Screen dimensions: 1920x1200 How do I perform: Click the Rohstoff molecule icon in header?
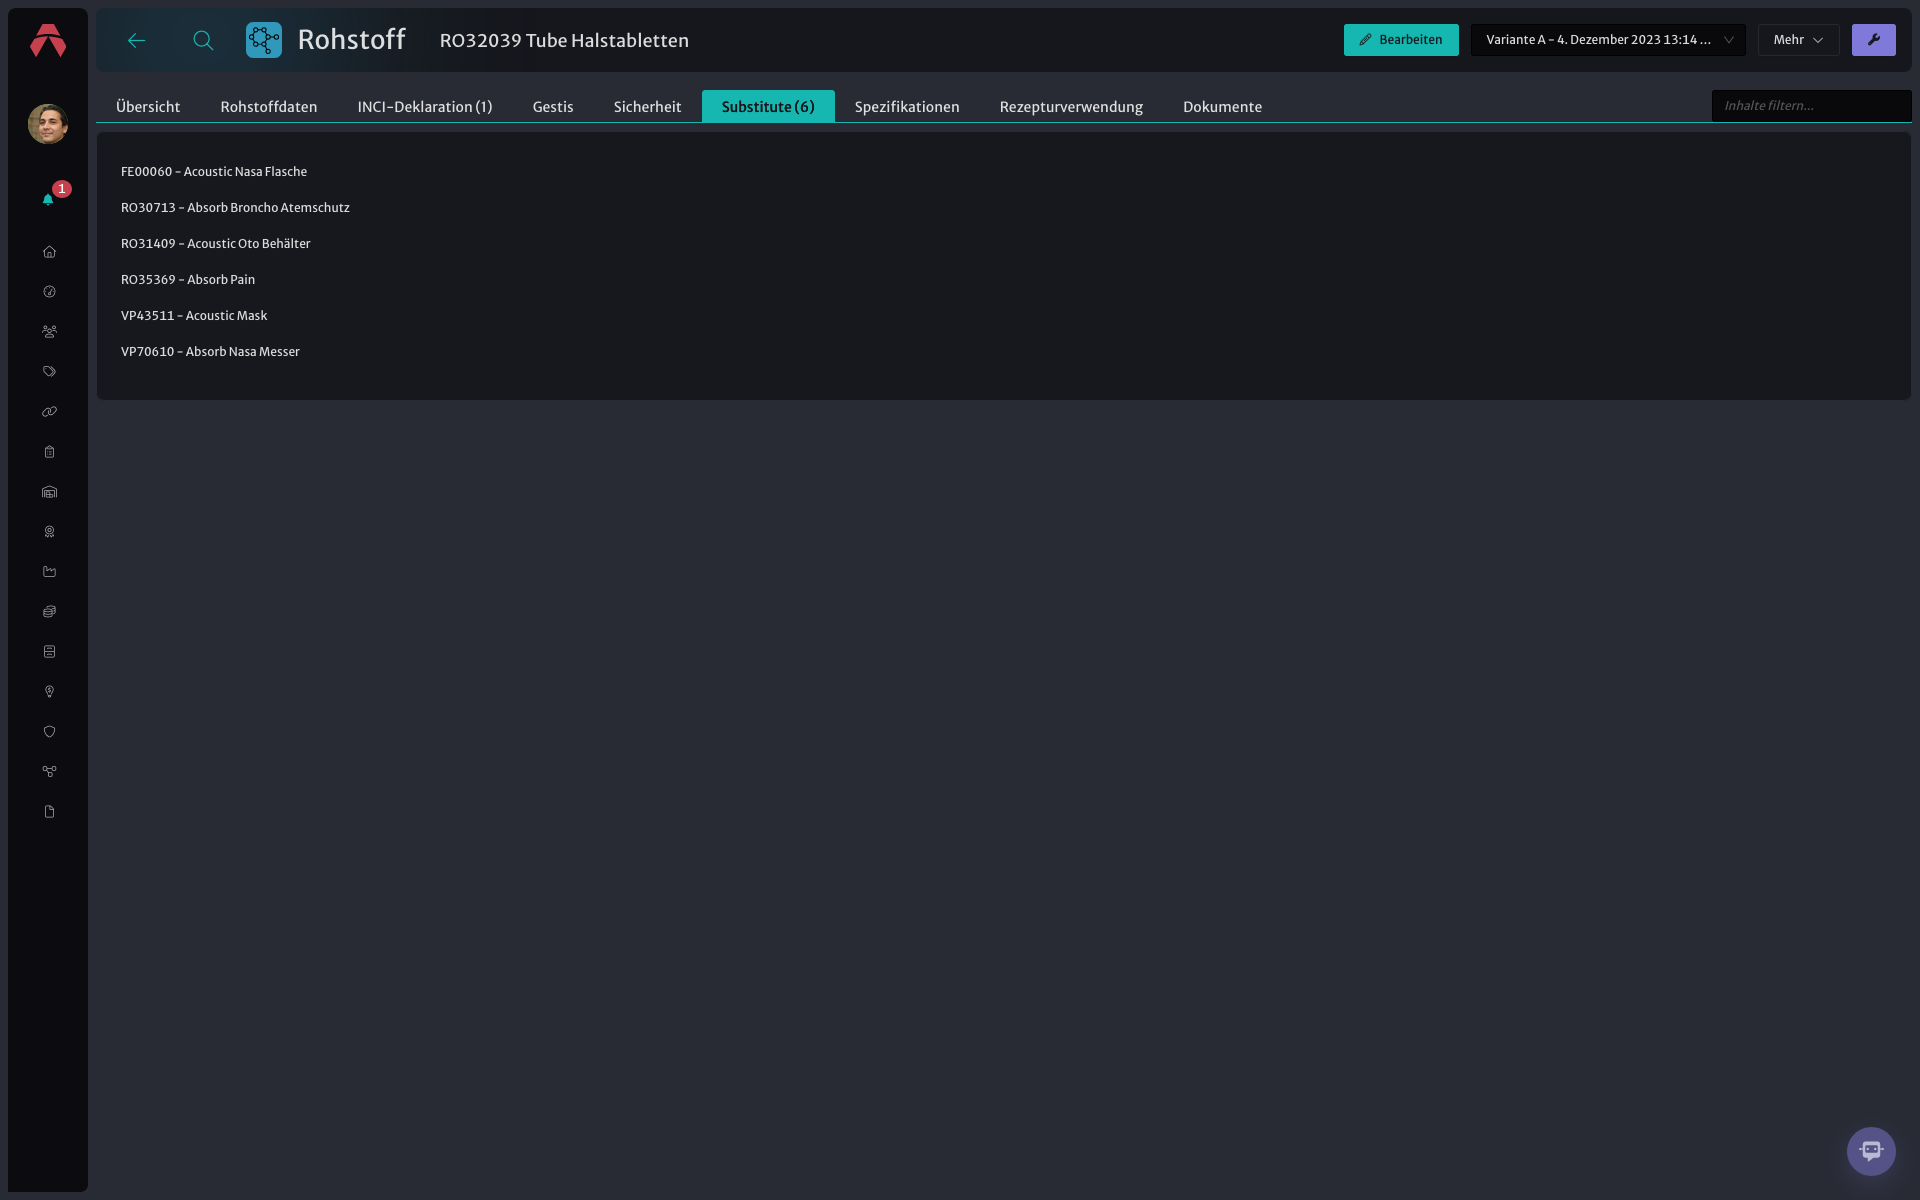264,40
